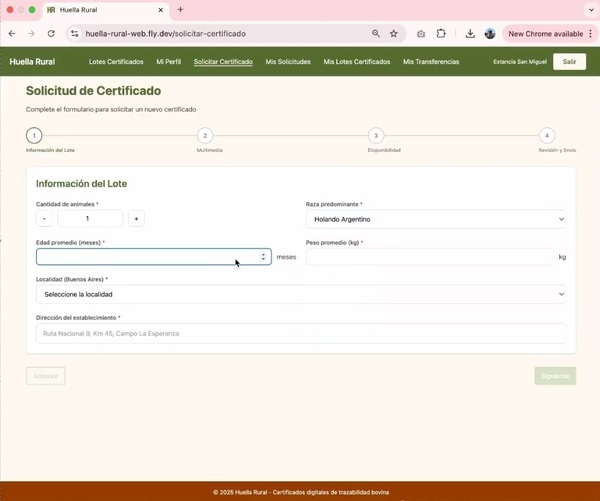
Task: Open the Raza predominante dropdown
Action: [x=436, y=219]
